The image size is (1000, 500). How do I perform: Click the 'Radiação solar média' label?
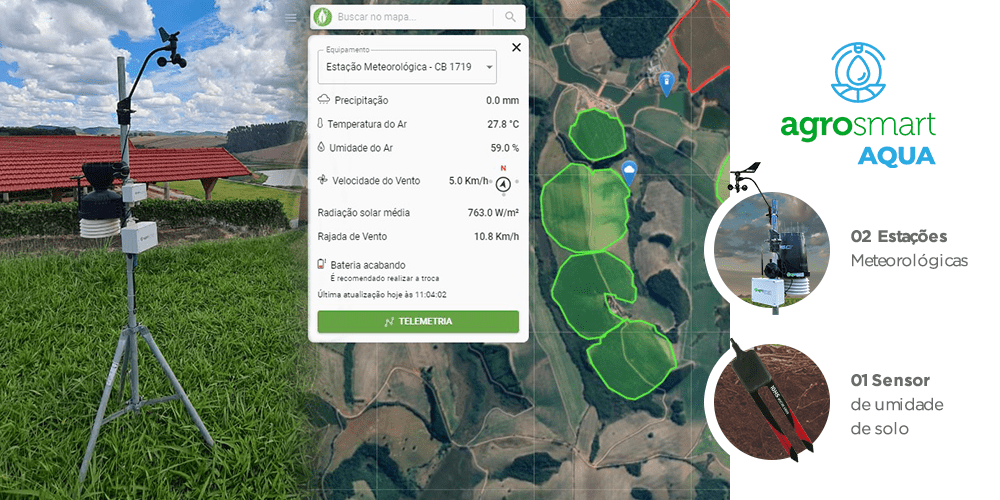point(364,212)
